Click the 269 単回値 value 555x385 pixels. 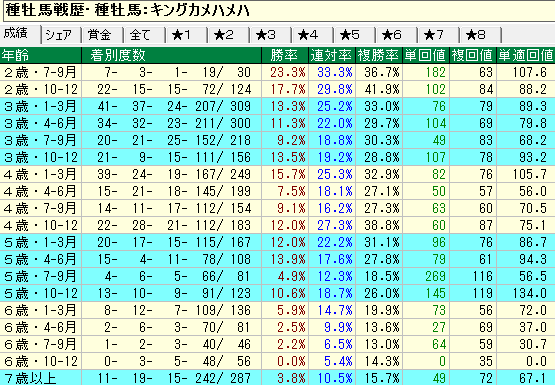pyautogui.click(x=435, y=276)
